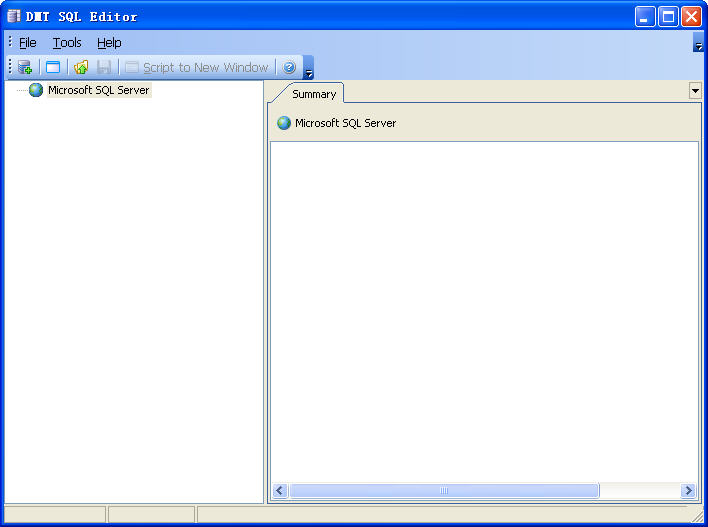Expand the toolbar options dropdown arrow
708x527 pixels.
click(x=309, y=72)
